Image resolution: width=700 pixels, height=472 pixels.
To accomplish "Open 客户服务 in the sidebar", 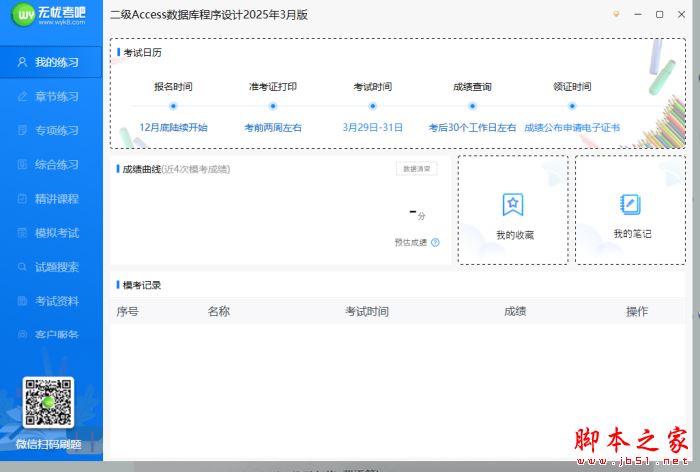I will click(51, 334).
